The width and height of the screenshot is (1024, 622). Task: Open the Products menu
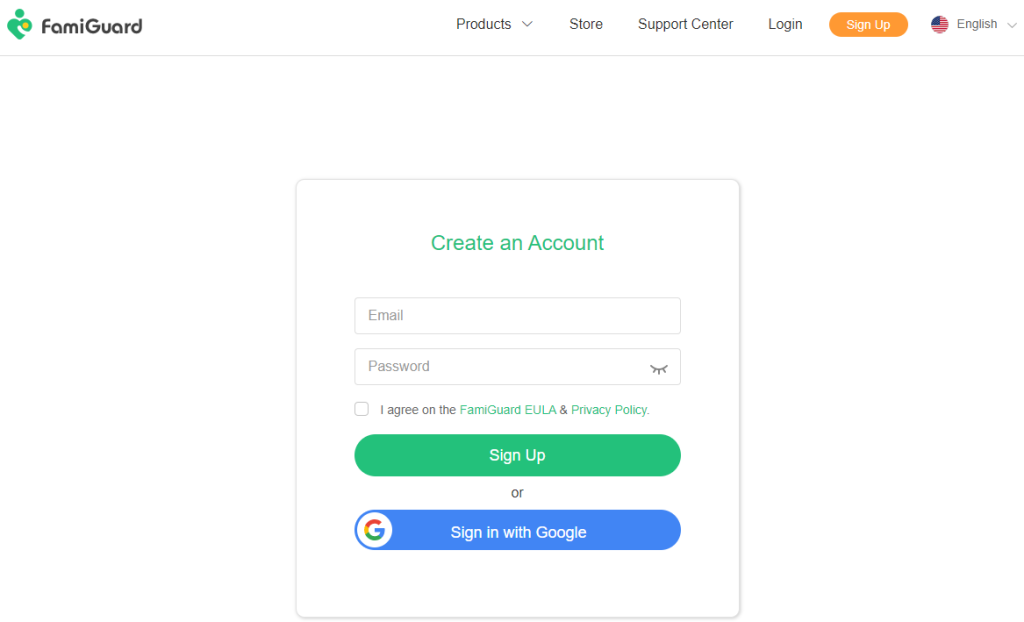click(x=484, y=24)
